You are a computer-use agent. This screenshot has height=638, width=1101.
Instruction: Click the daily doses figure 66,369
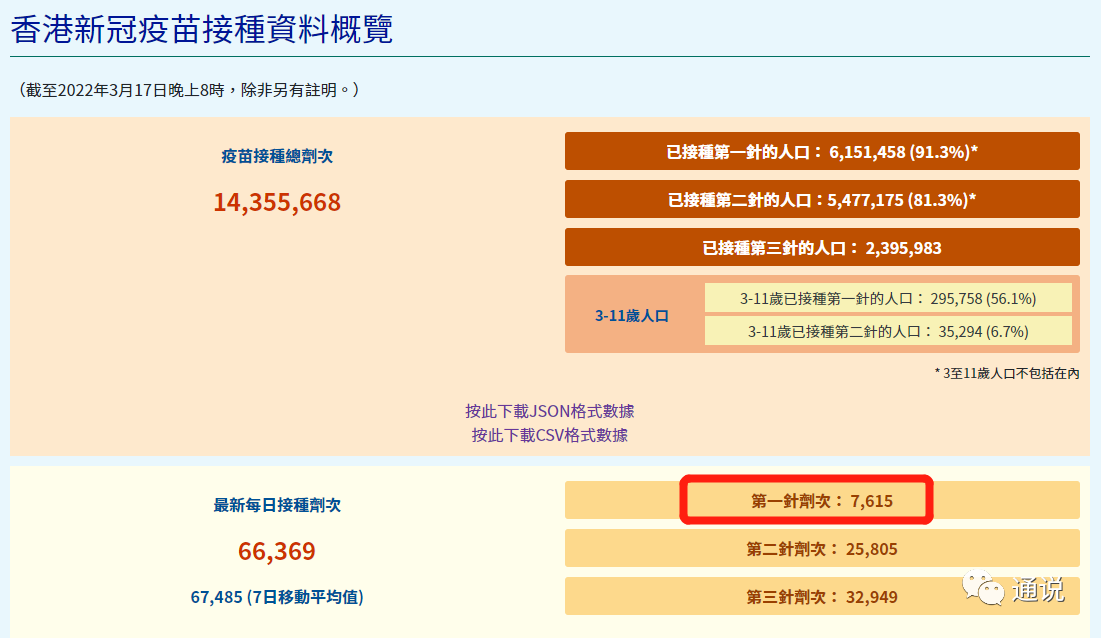pyautogui.click(x=277, y=551)
